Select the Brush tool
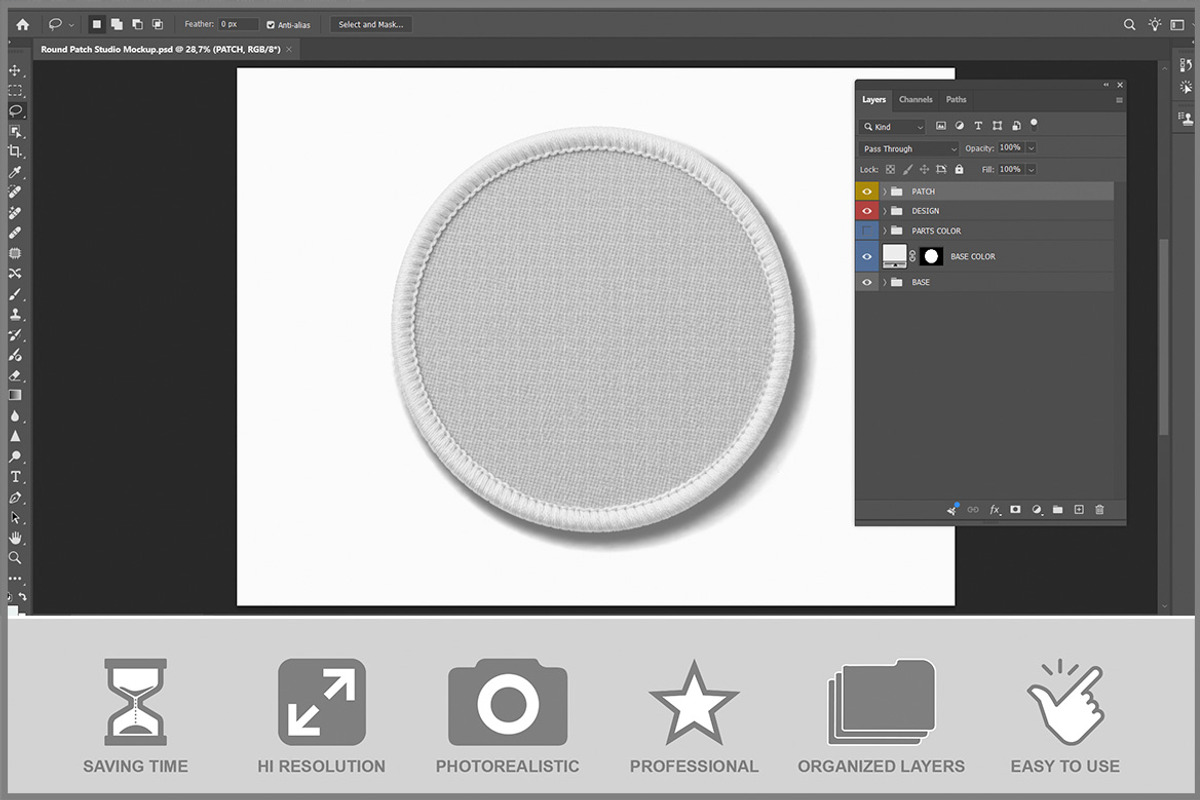This screenshot has height=800, width=1200. [15, 294]
